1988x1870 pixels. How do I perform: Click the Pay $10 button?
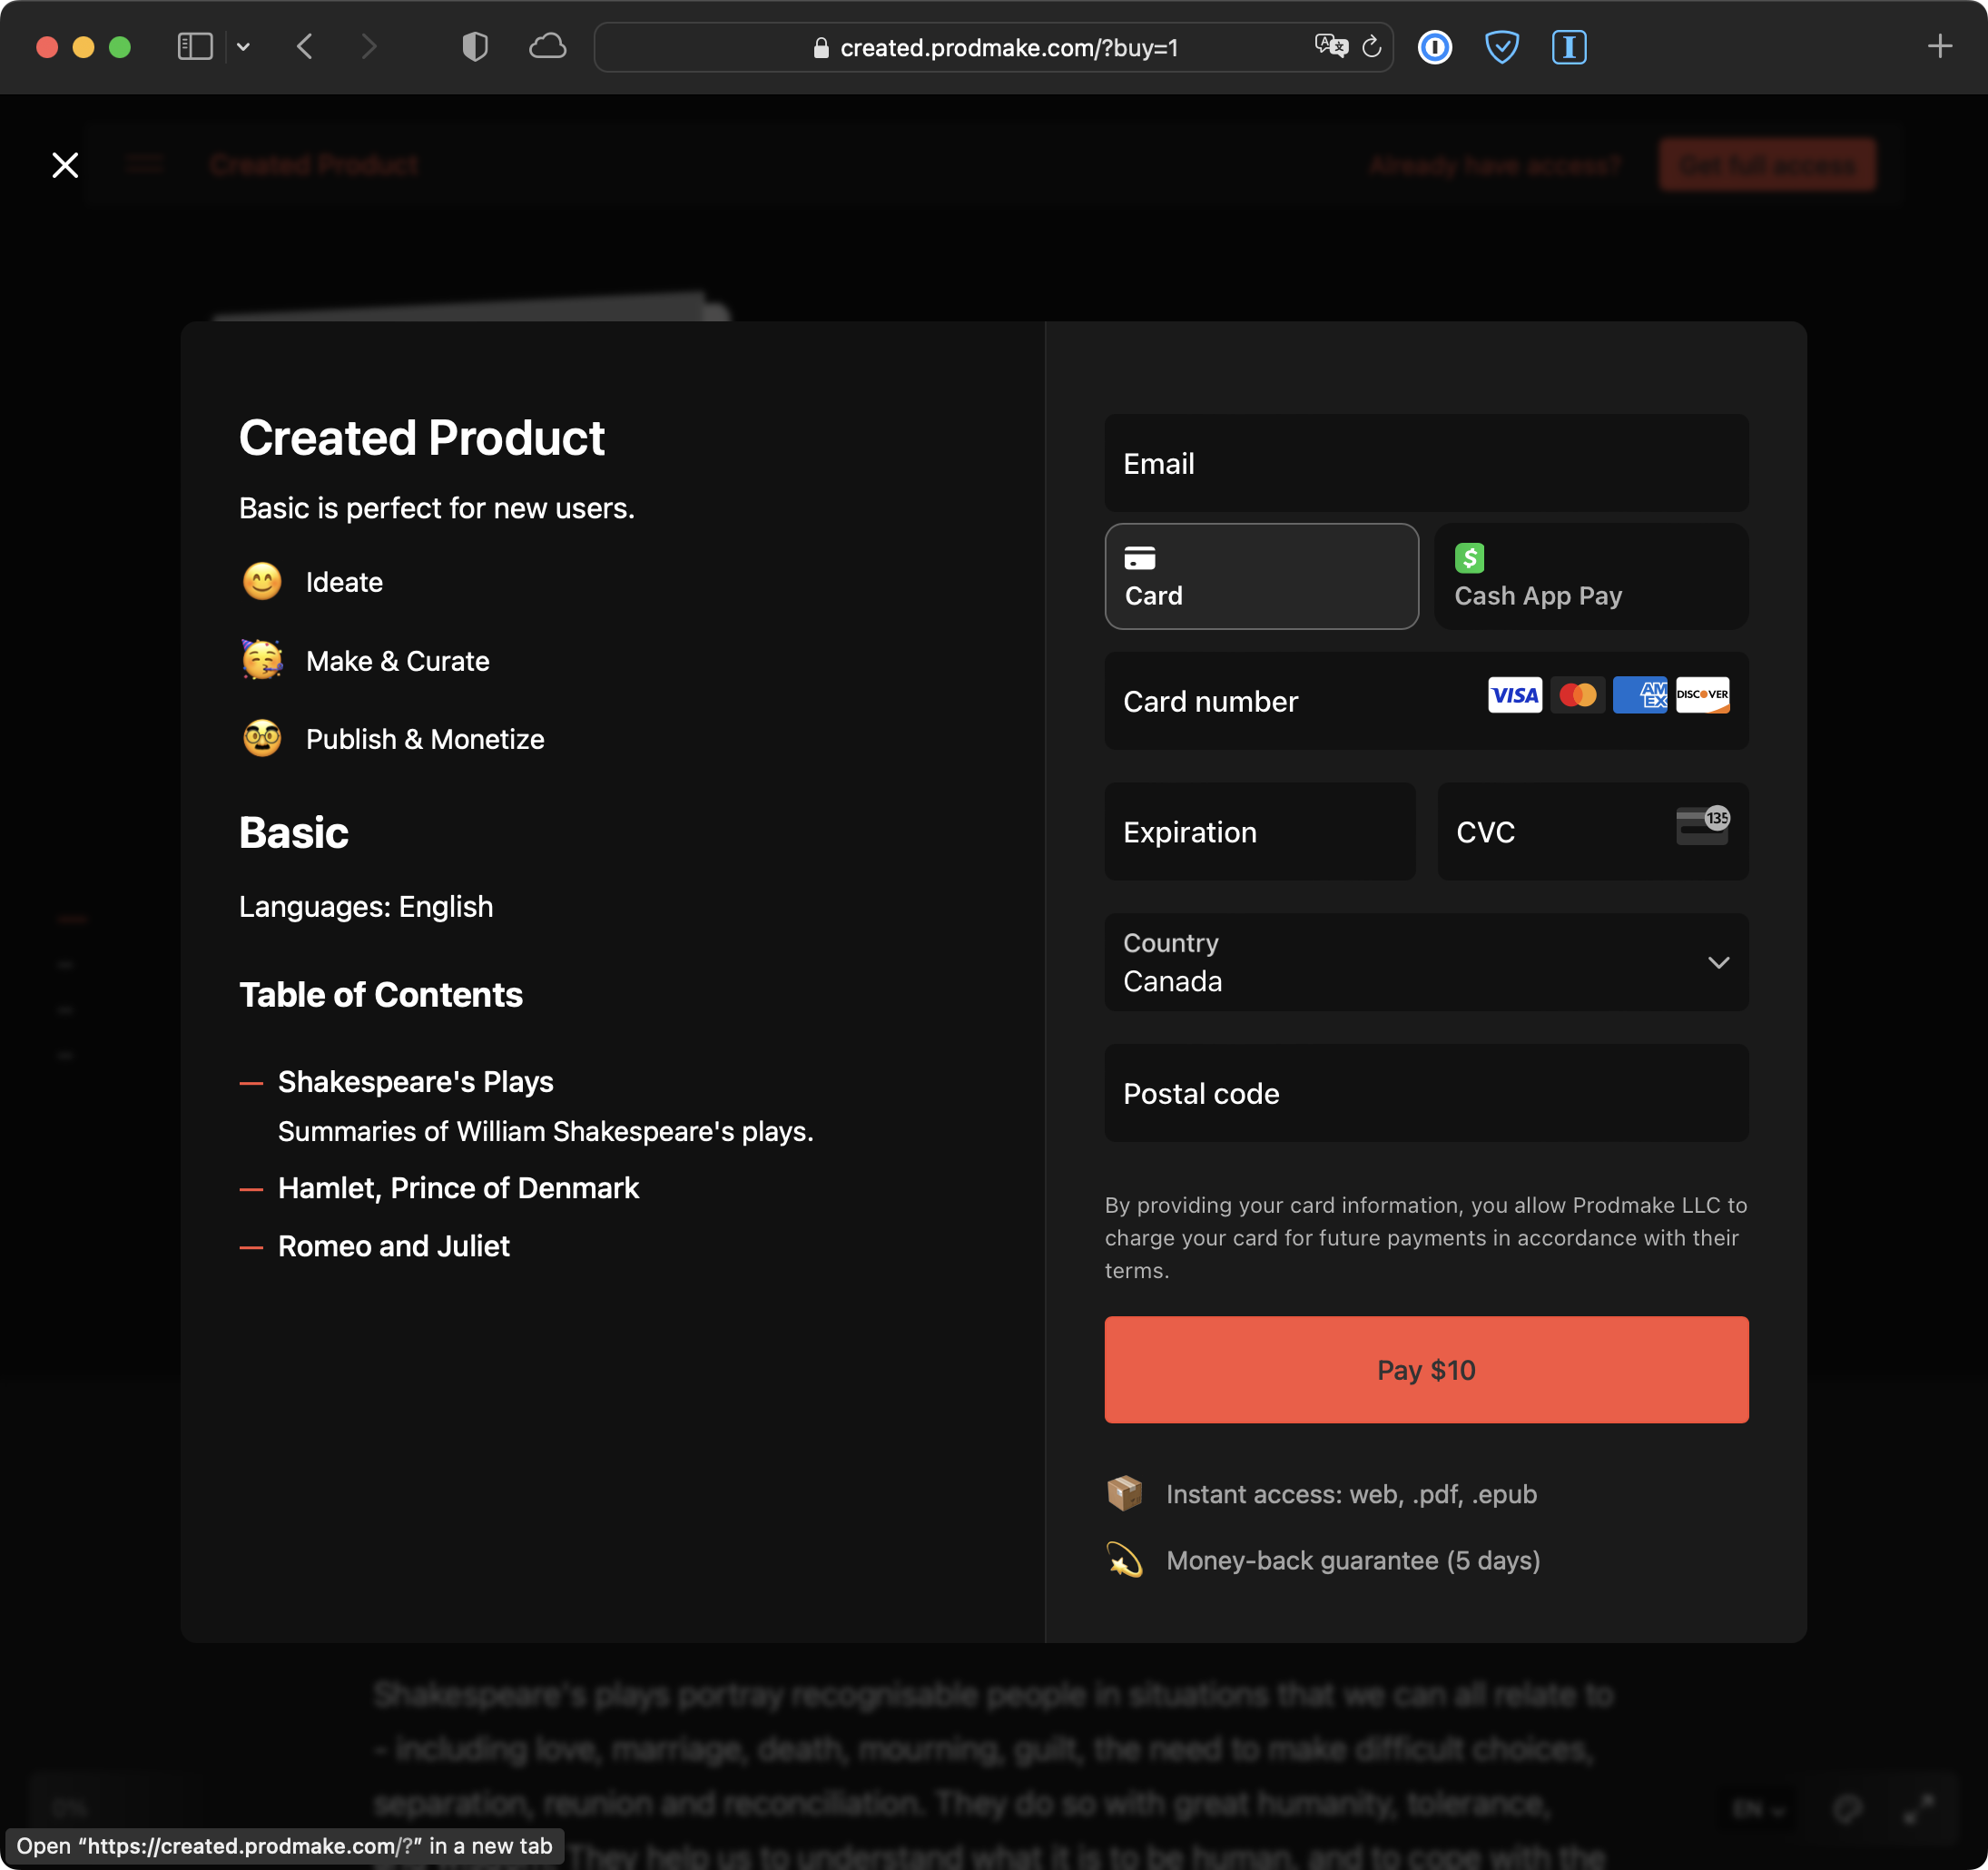1426,1370
